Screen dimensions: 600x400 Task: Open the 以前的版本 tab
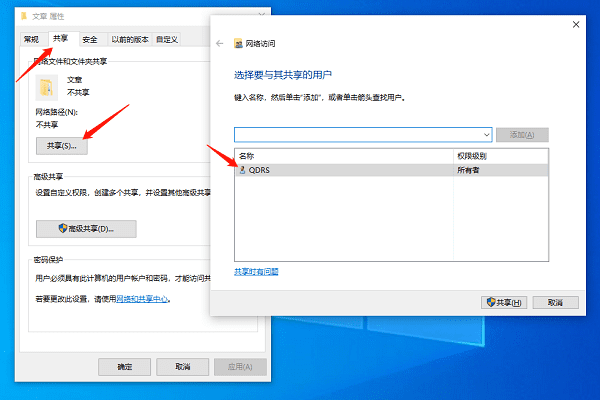click(x=130, y=39)
